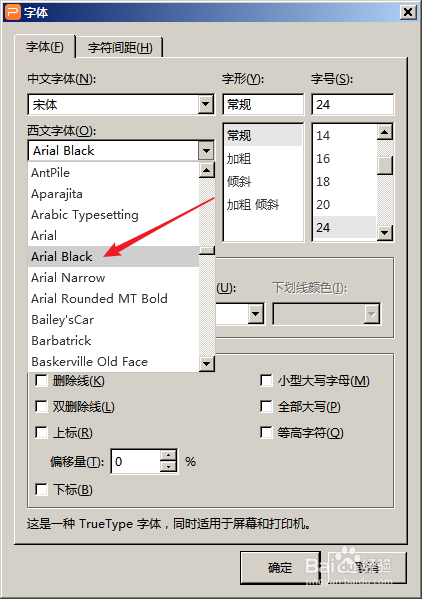Screen dimensions: 422x599
Task: Select Arial Rounded MT Bold font
Action: pos(113,298)
